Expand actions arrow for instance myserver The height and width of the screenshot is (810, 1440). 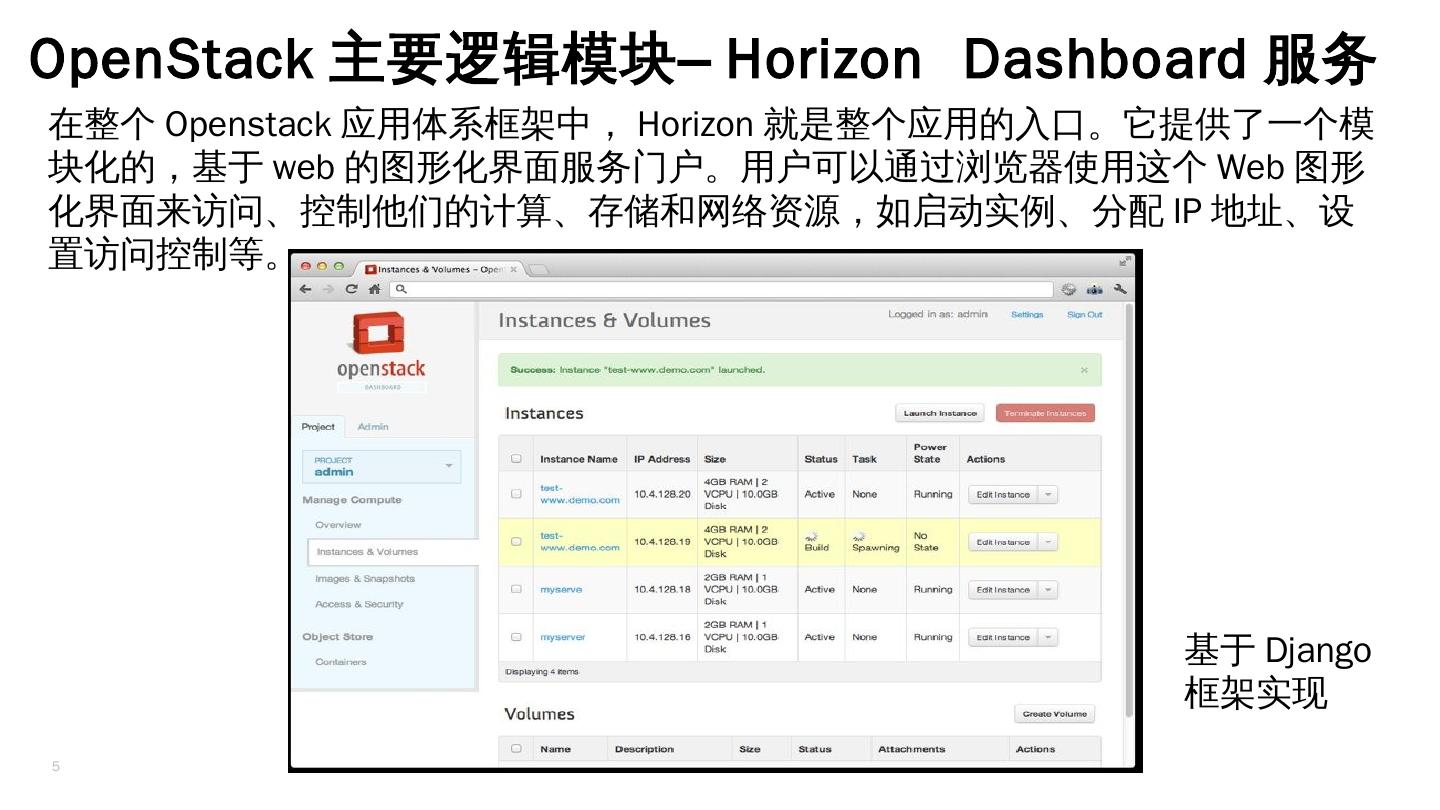click(1048, 637)
